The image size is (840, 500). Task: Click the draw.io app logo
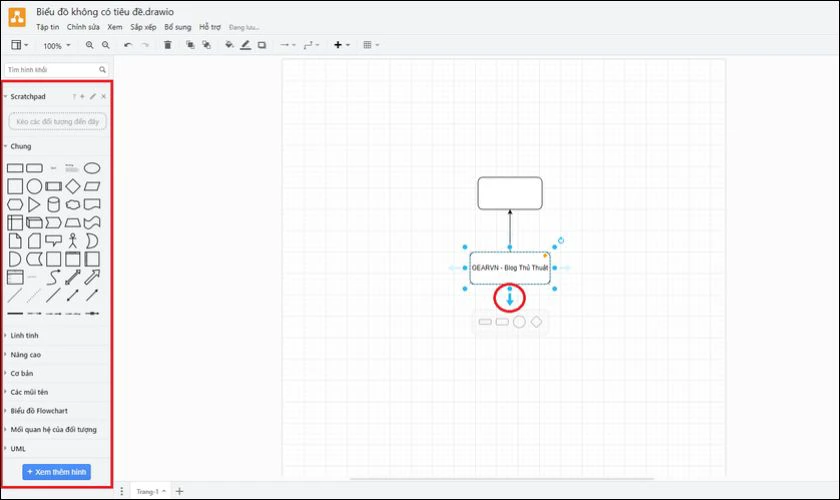point(17,17)
